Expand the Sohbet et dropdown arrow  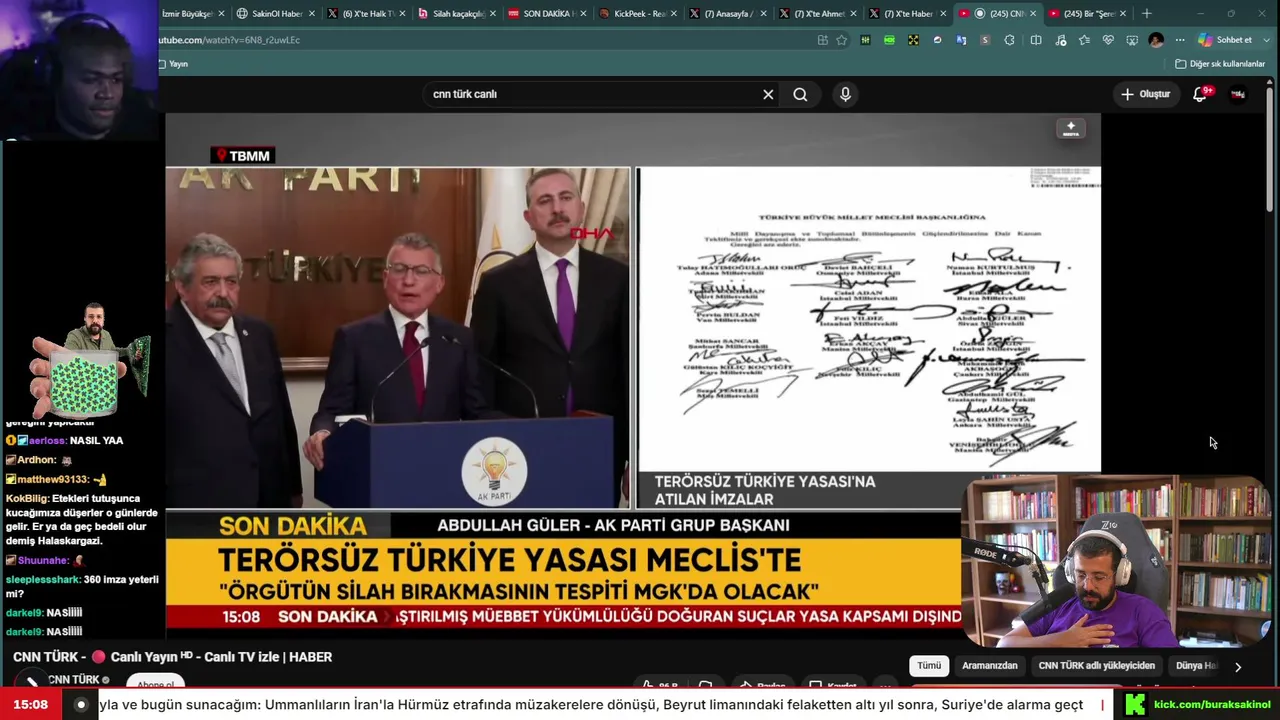(x=1265, y=40)
